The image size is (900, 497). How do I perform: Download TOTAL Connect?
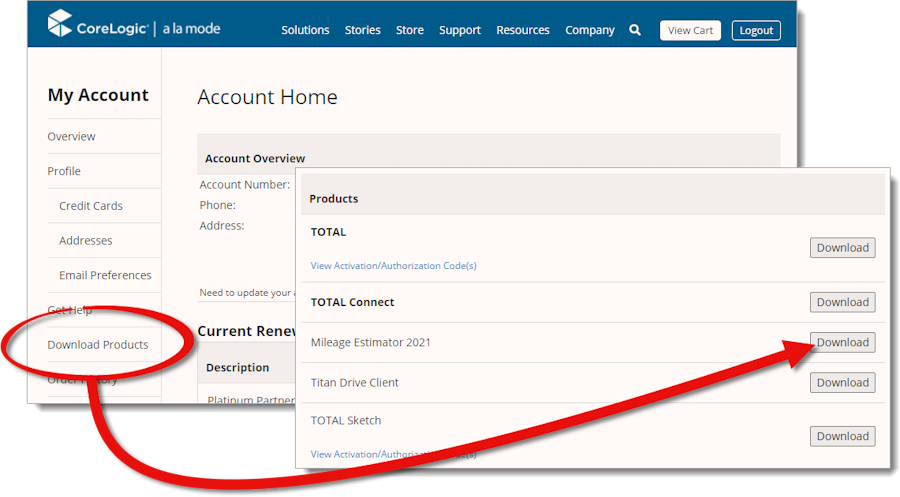click(x=843, y=302)
